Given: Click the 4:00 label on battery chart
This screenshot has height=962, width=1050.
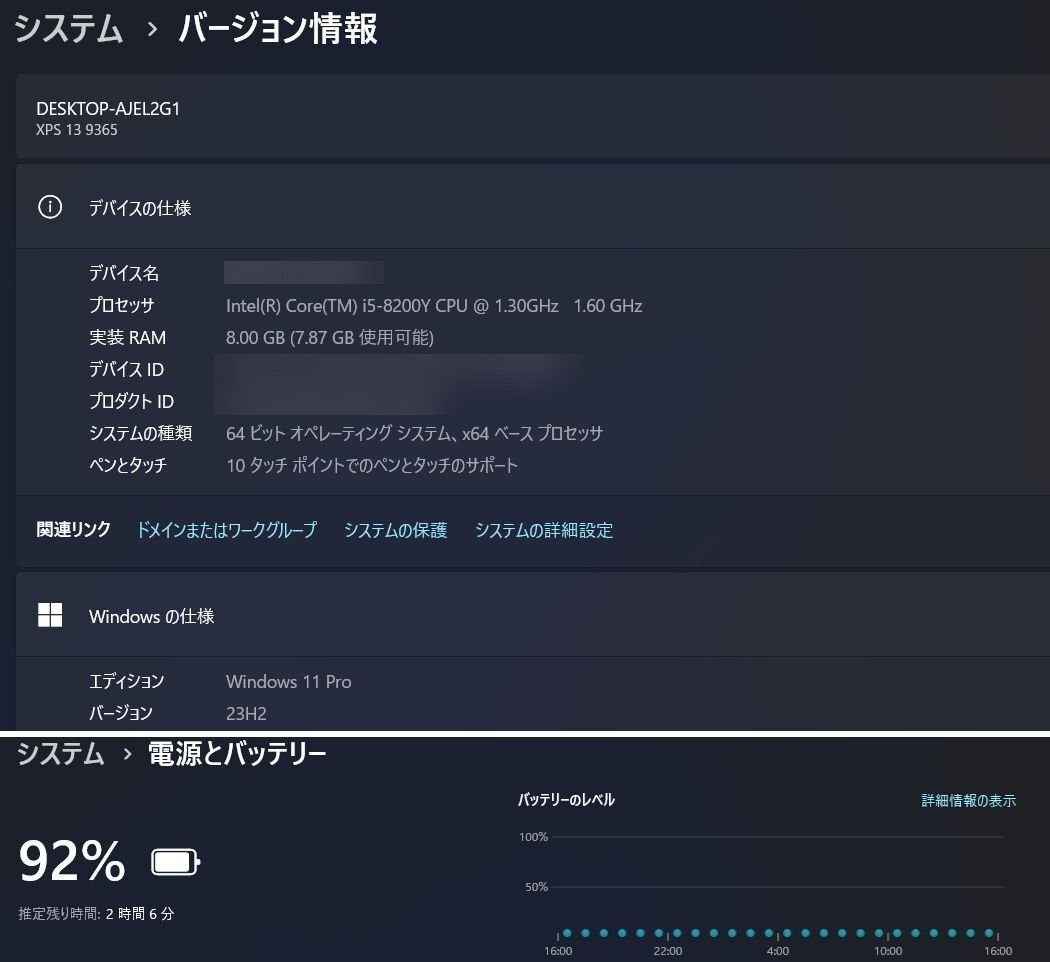Looking at the screenshot, I should pyautogui.click(x=777, y=951).
